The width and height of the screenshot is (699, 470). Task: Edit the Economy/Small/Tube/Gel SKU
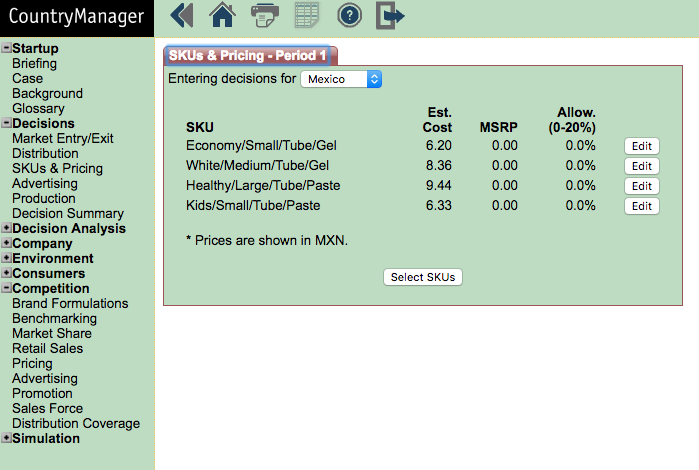[641, 146]
